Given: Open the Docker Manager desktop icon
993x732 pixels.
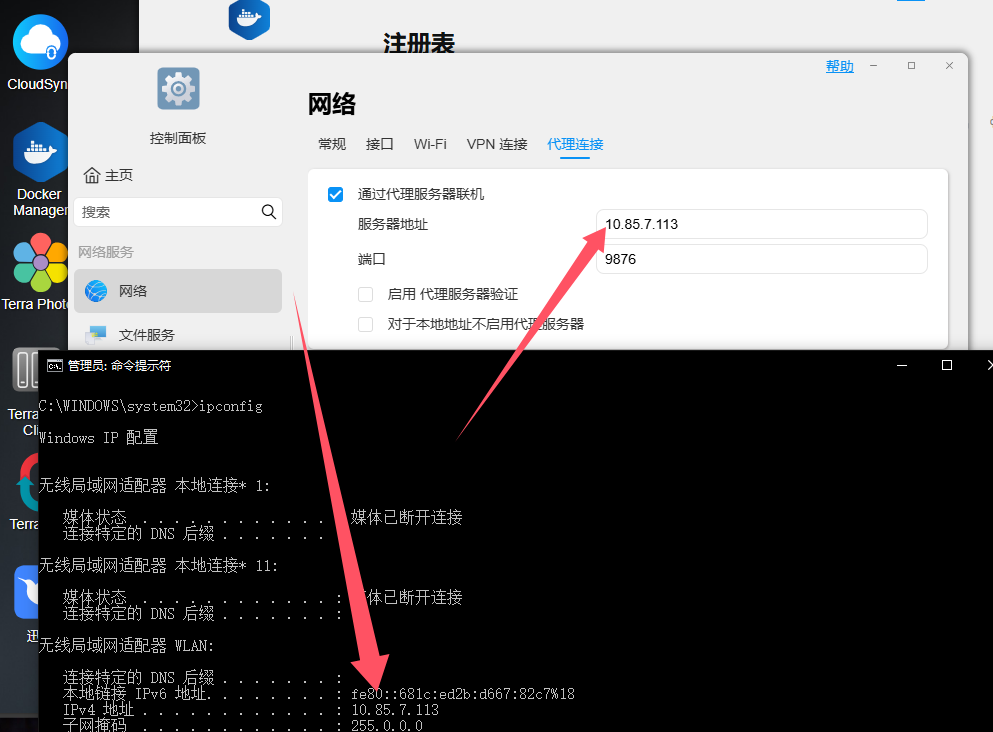Looking at the screenshot, I should tap(40, 153).
